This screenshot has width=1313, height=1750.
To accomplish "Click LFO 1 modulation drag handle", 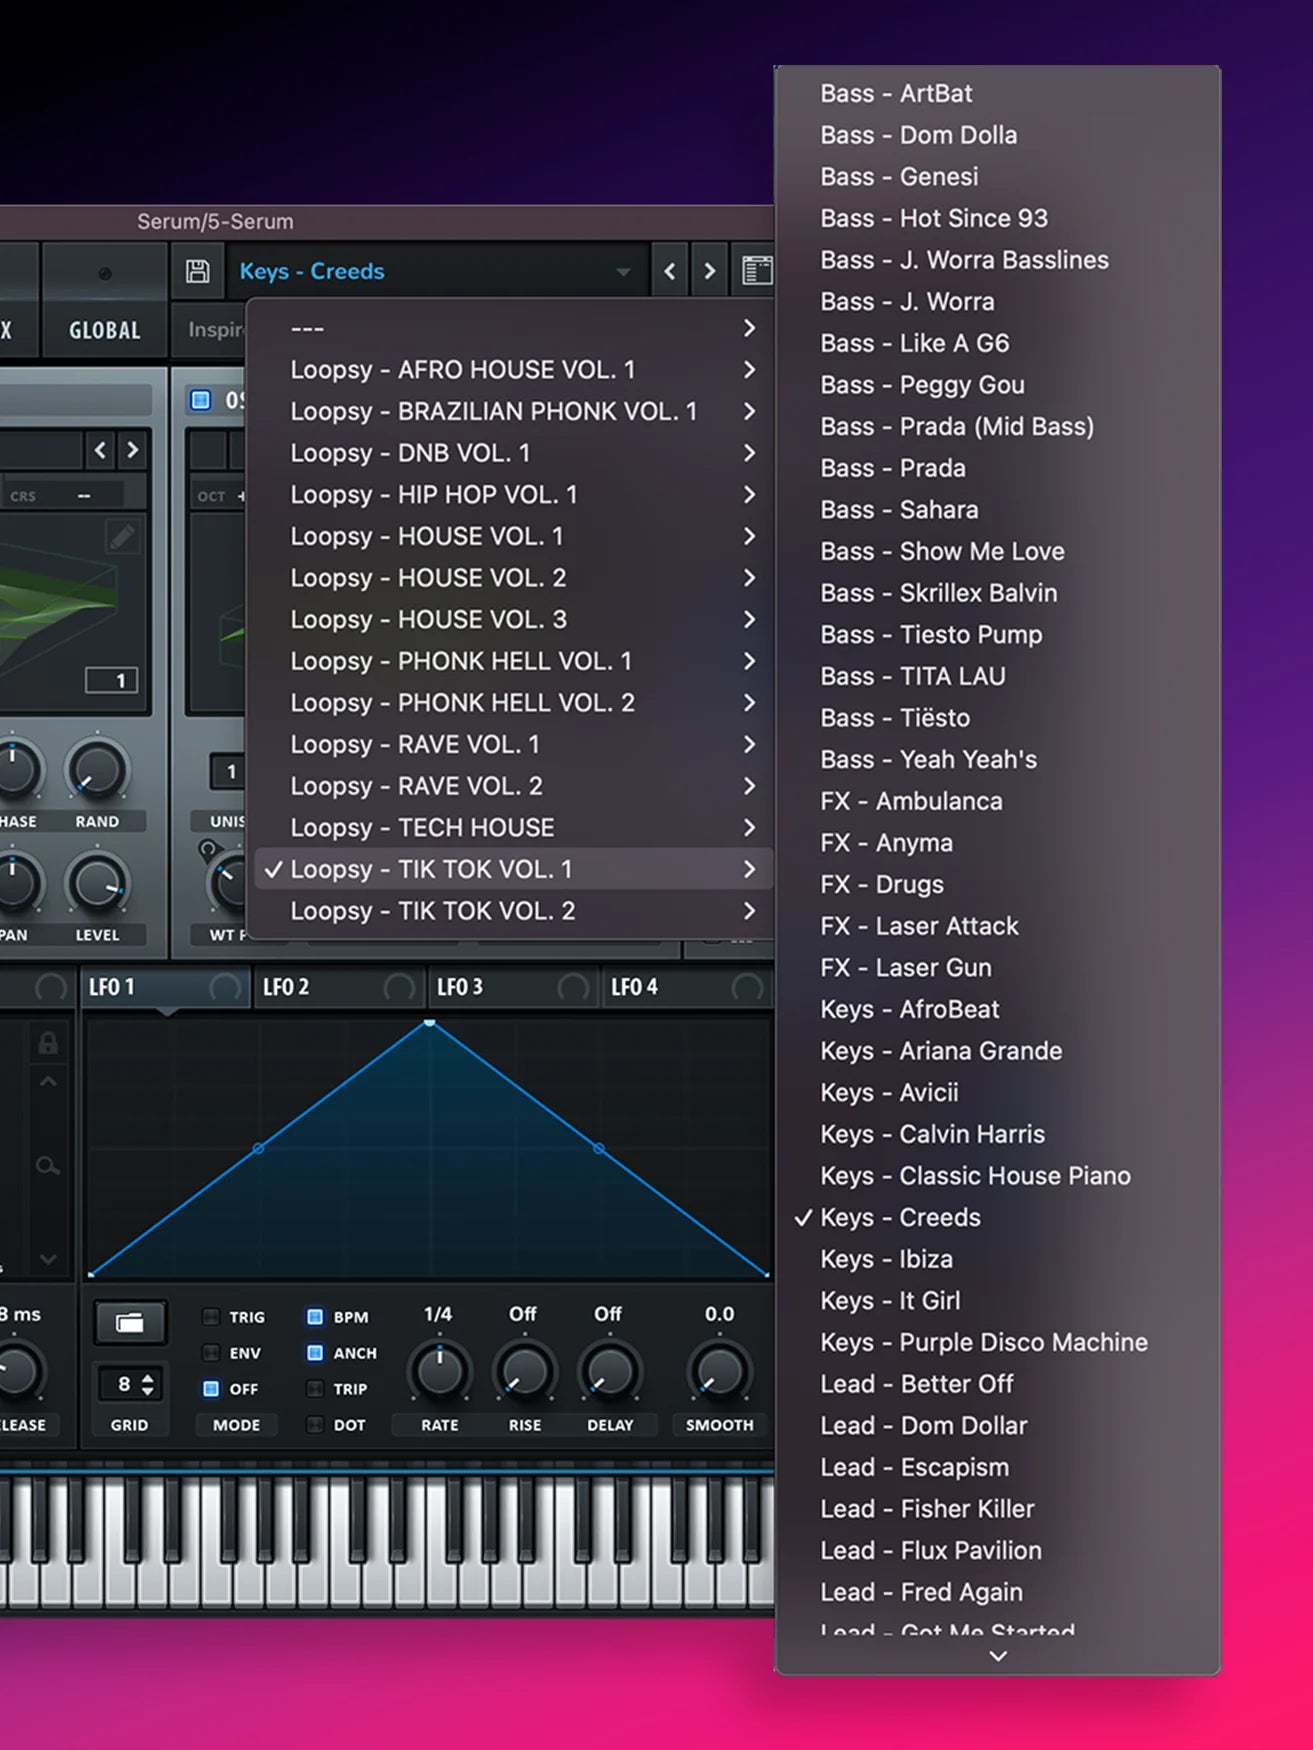I will tap(225, 988).
